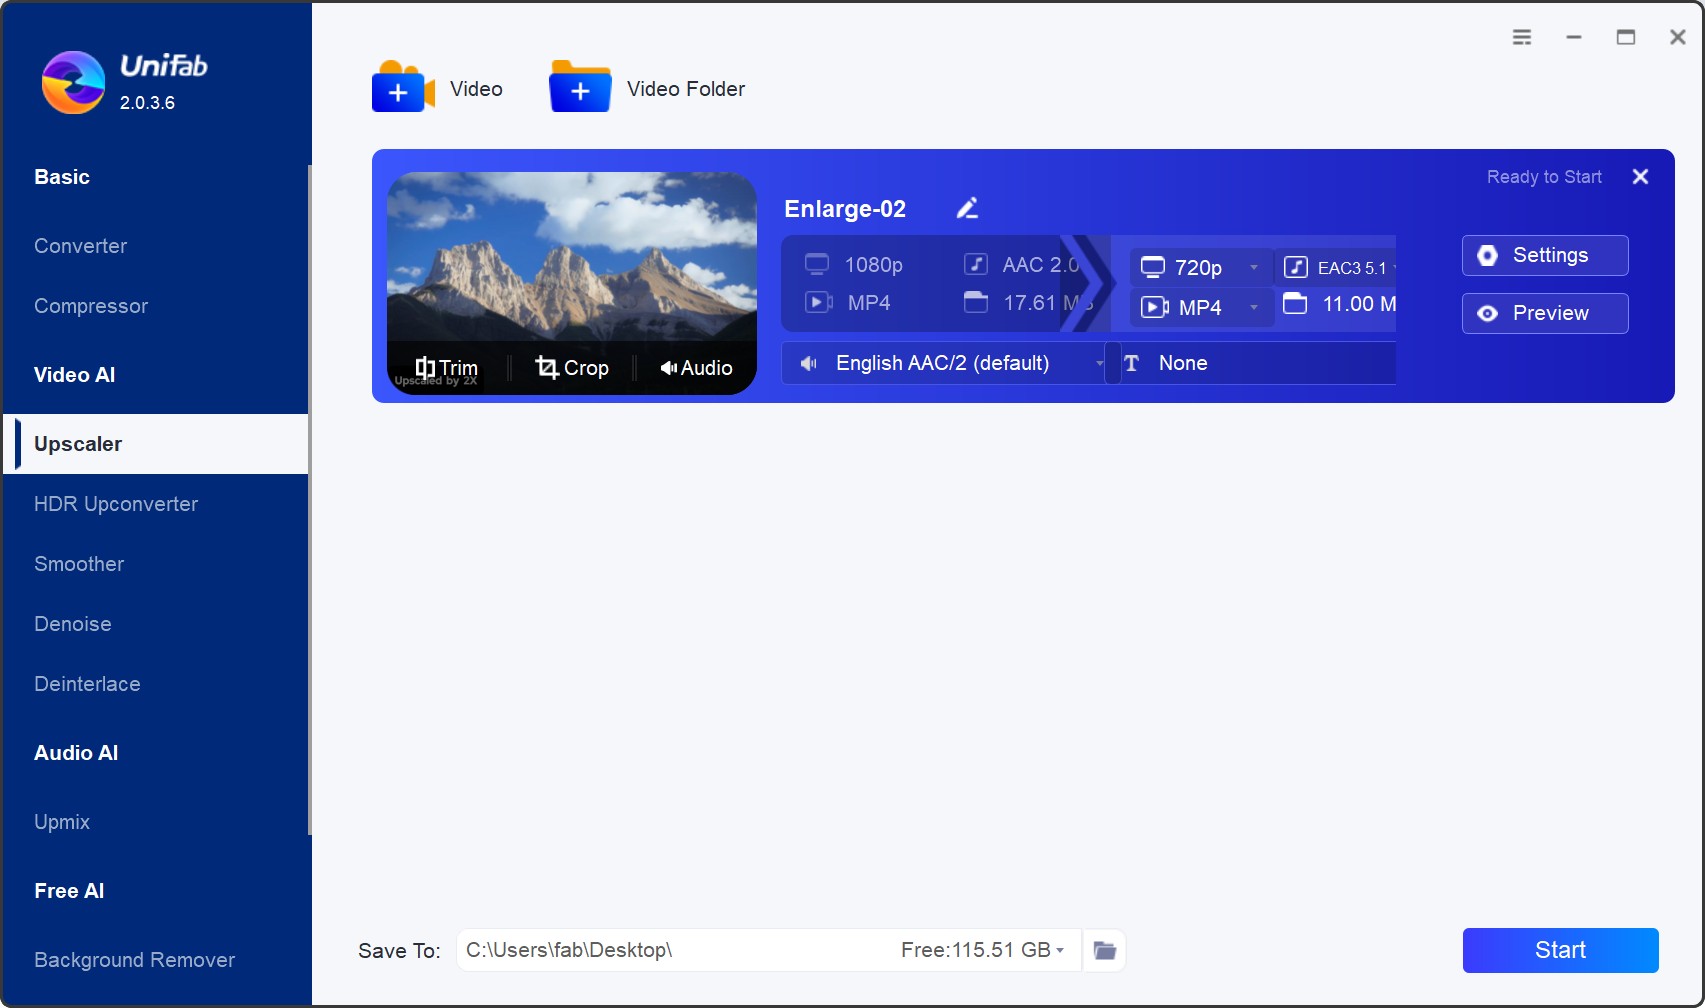Open the hamburger menu in title bar

coord(1522,37)
